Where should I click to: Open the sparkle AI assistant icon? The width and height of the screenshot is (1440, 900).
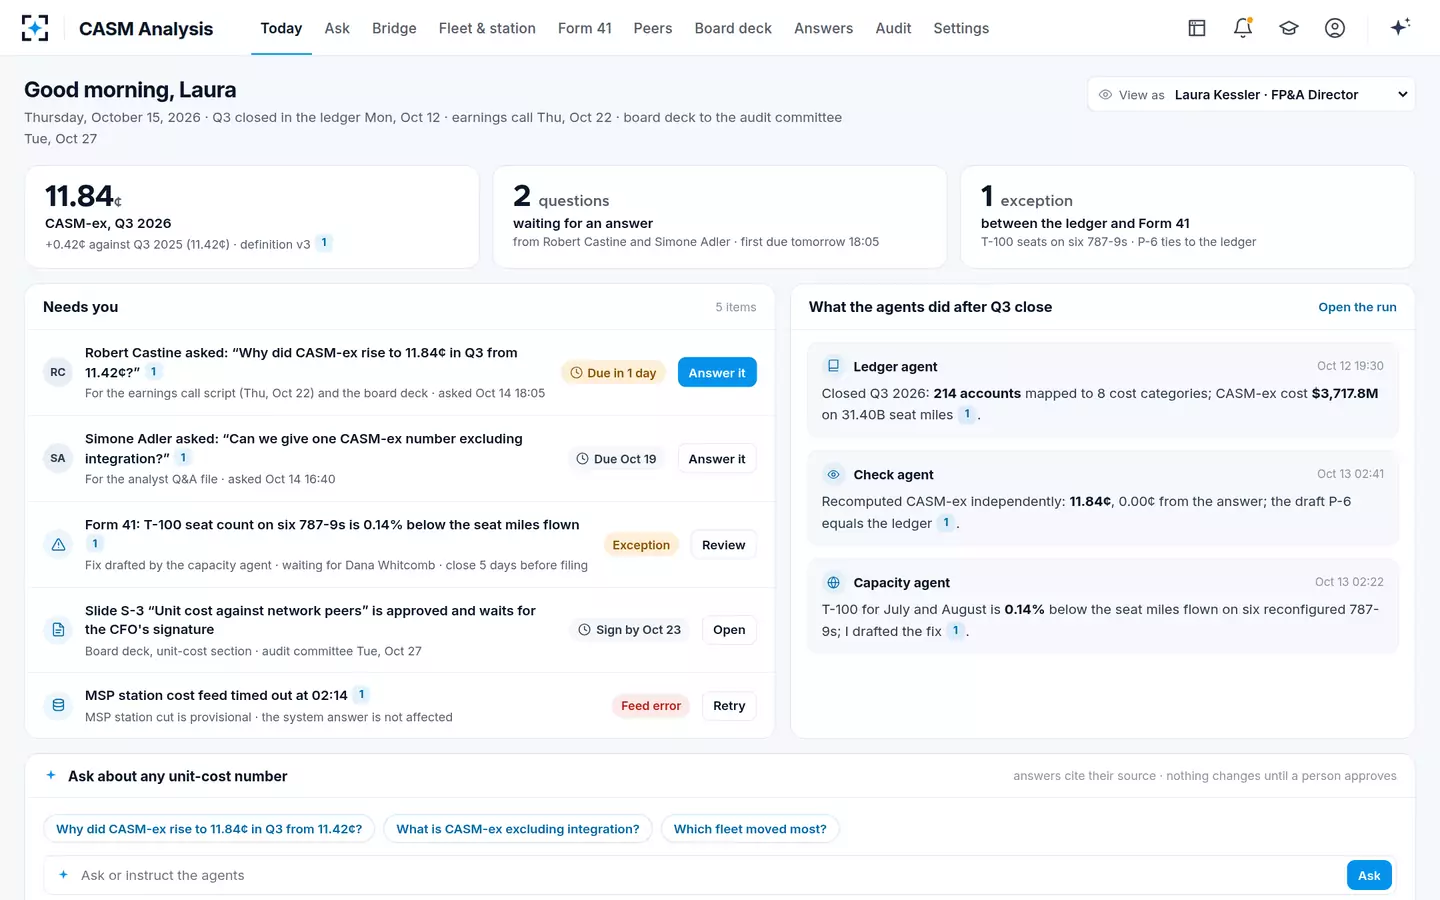pyautogui.click(x=1400, y=27)
